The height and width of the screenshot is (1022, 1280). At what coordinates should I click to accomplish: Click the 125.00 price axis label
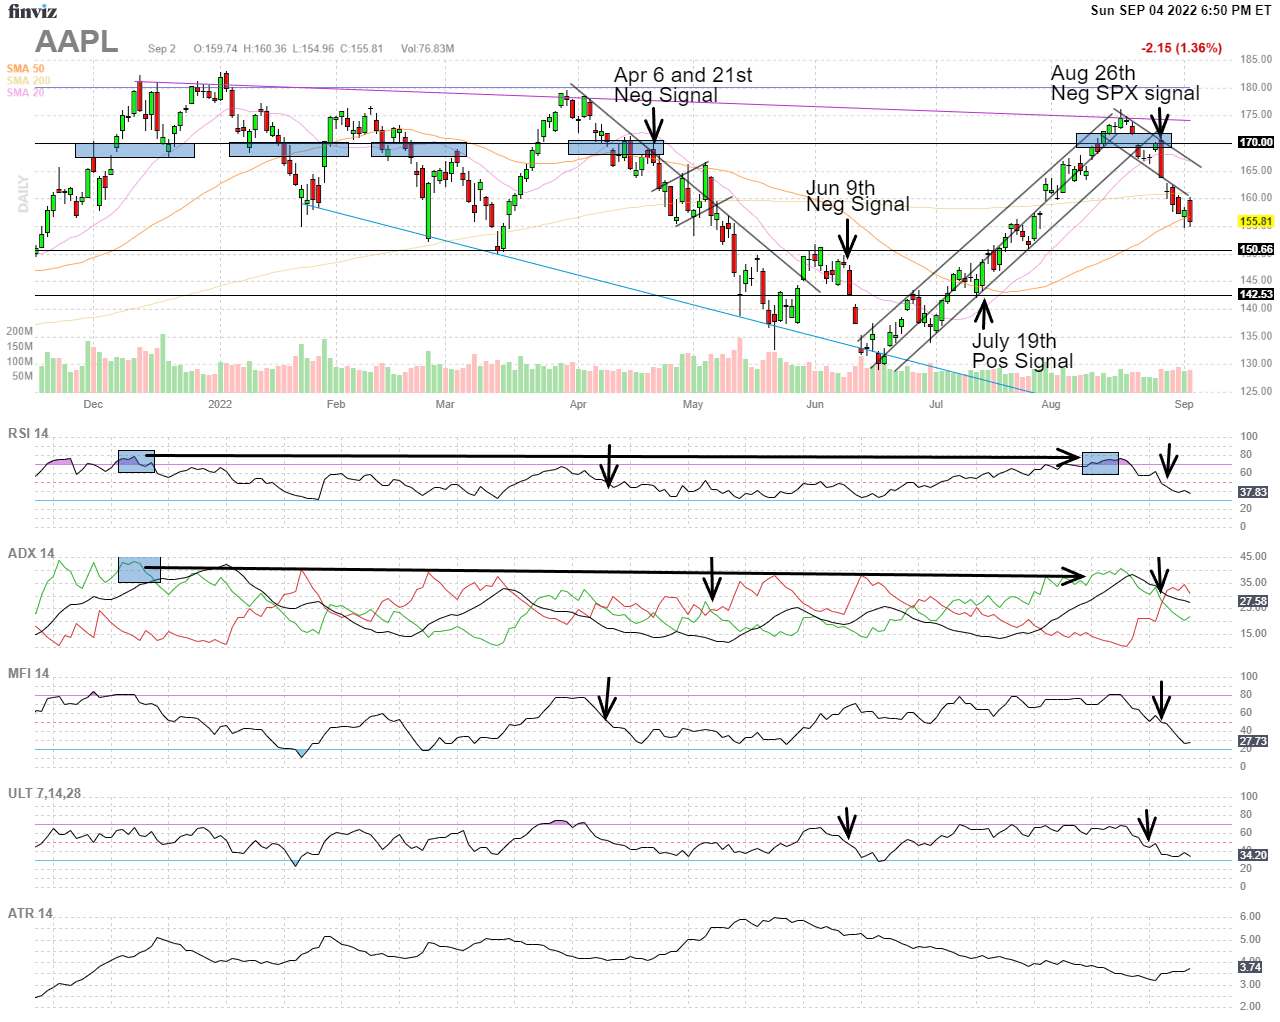[x=1256, y=391]
